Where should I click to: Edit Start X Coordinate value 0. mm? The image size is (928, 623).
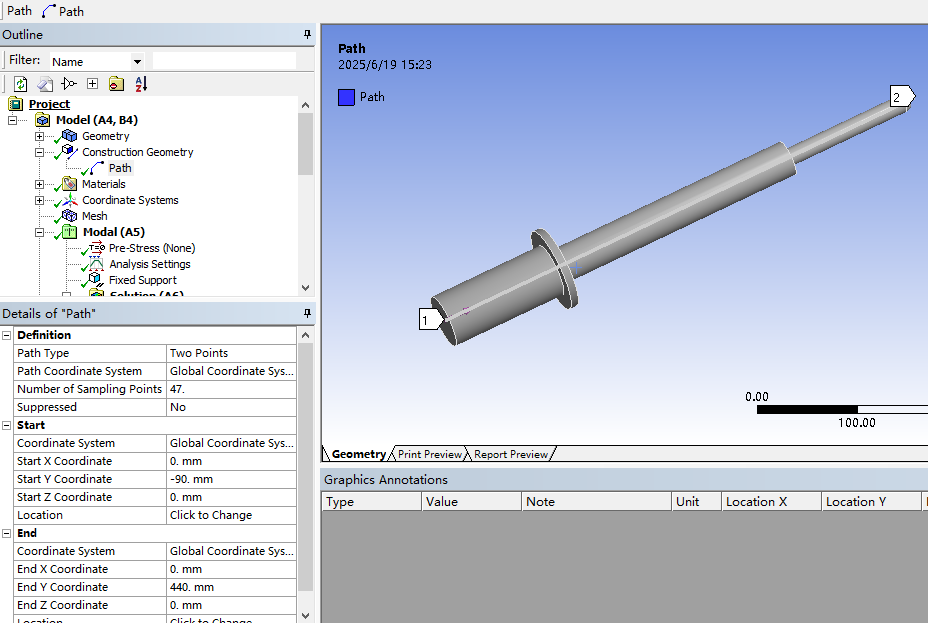[231, 461]
